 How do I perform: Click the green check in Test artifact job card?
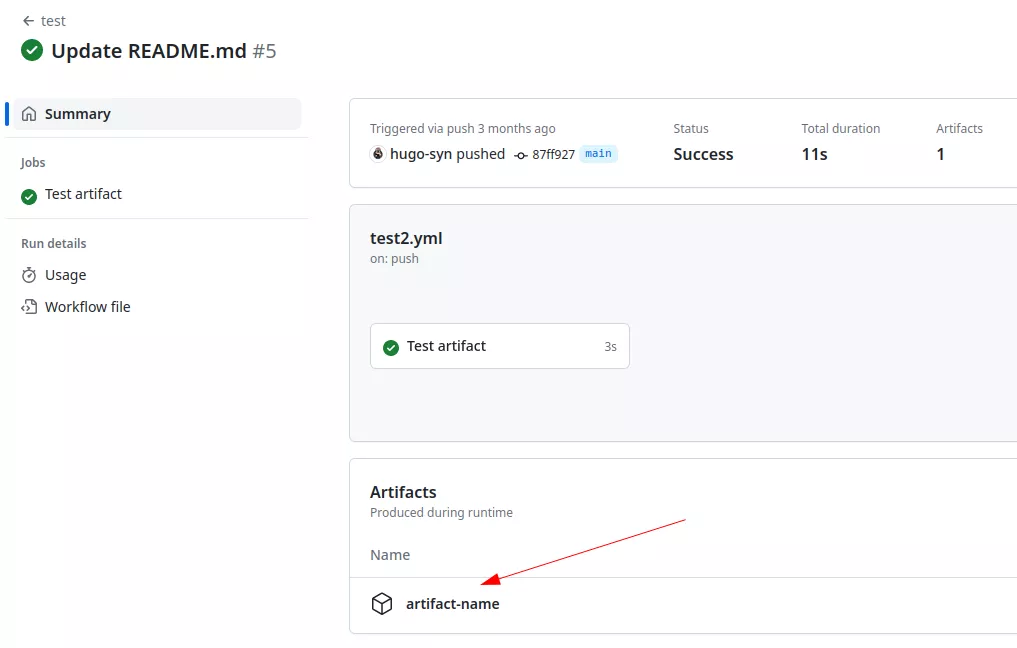tap(391, 347)
